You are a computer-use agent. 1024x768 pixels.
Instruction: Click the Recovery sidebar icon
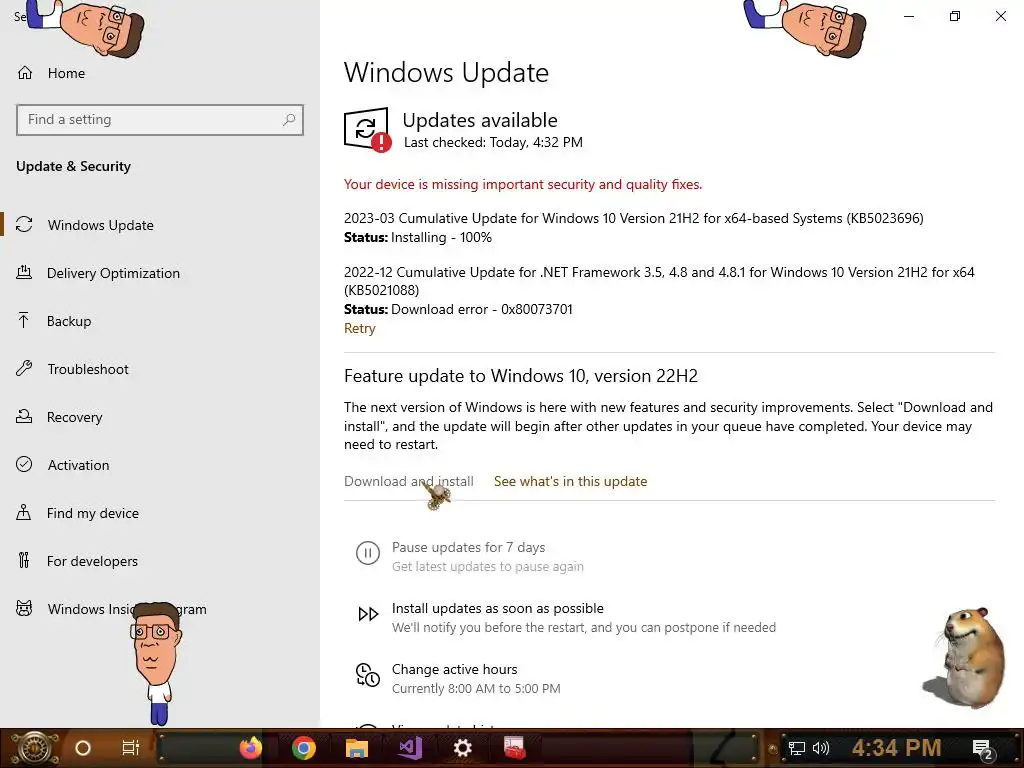tap(24, 417)
